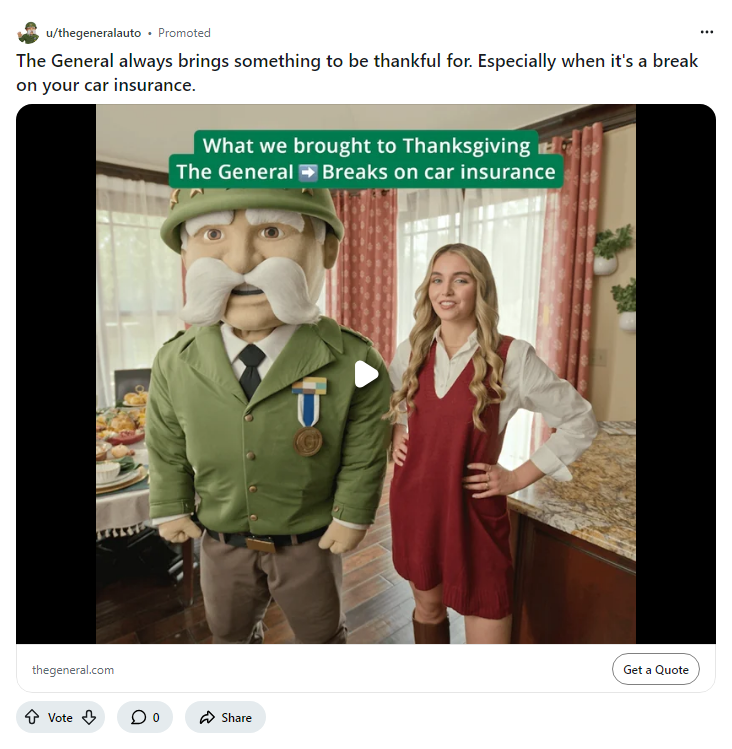Click the Share arrow icon
This screenshot has height=749, width=732.
(x=207, y=717)
